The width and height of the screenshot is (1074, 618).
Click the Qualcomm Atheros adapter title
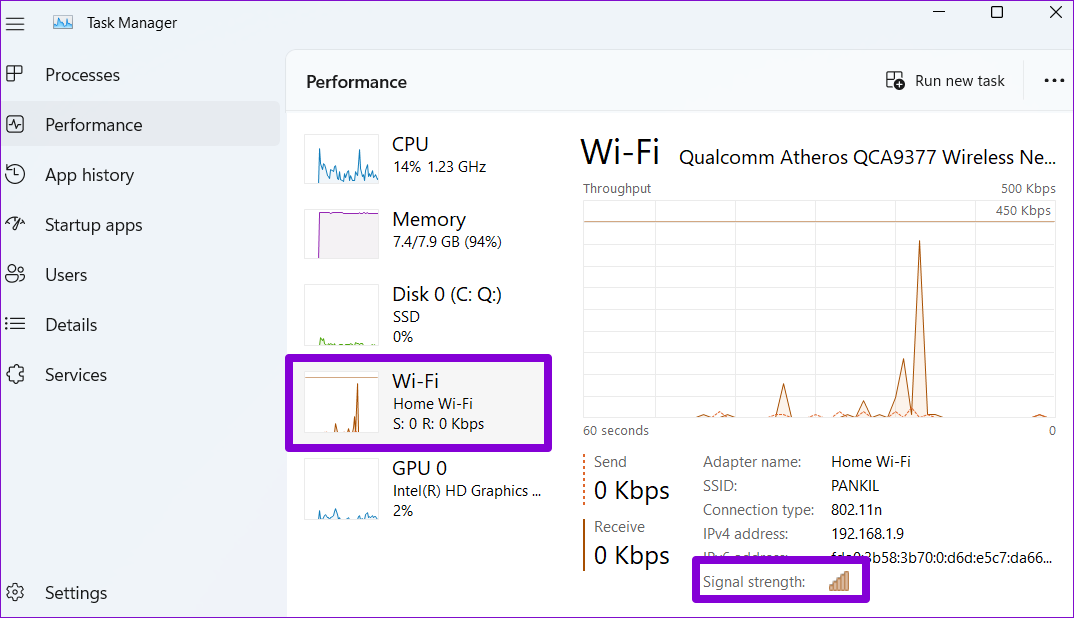point(867,158)
